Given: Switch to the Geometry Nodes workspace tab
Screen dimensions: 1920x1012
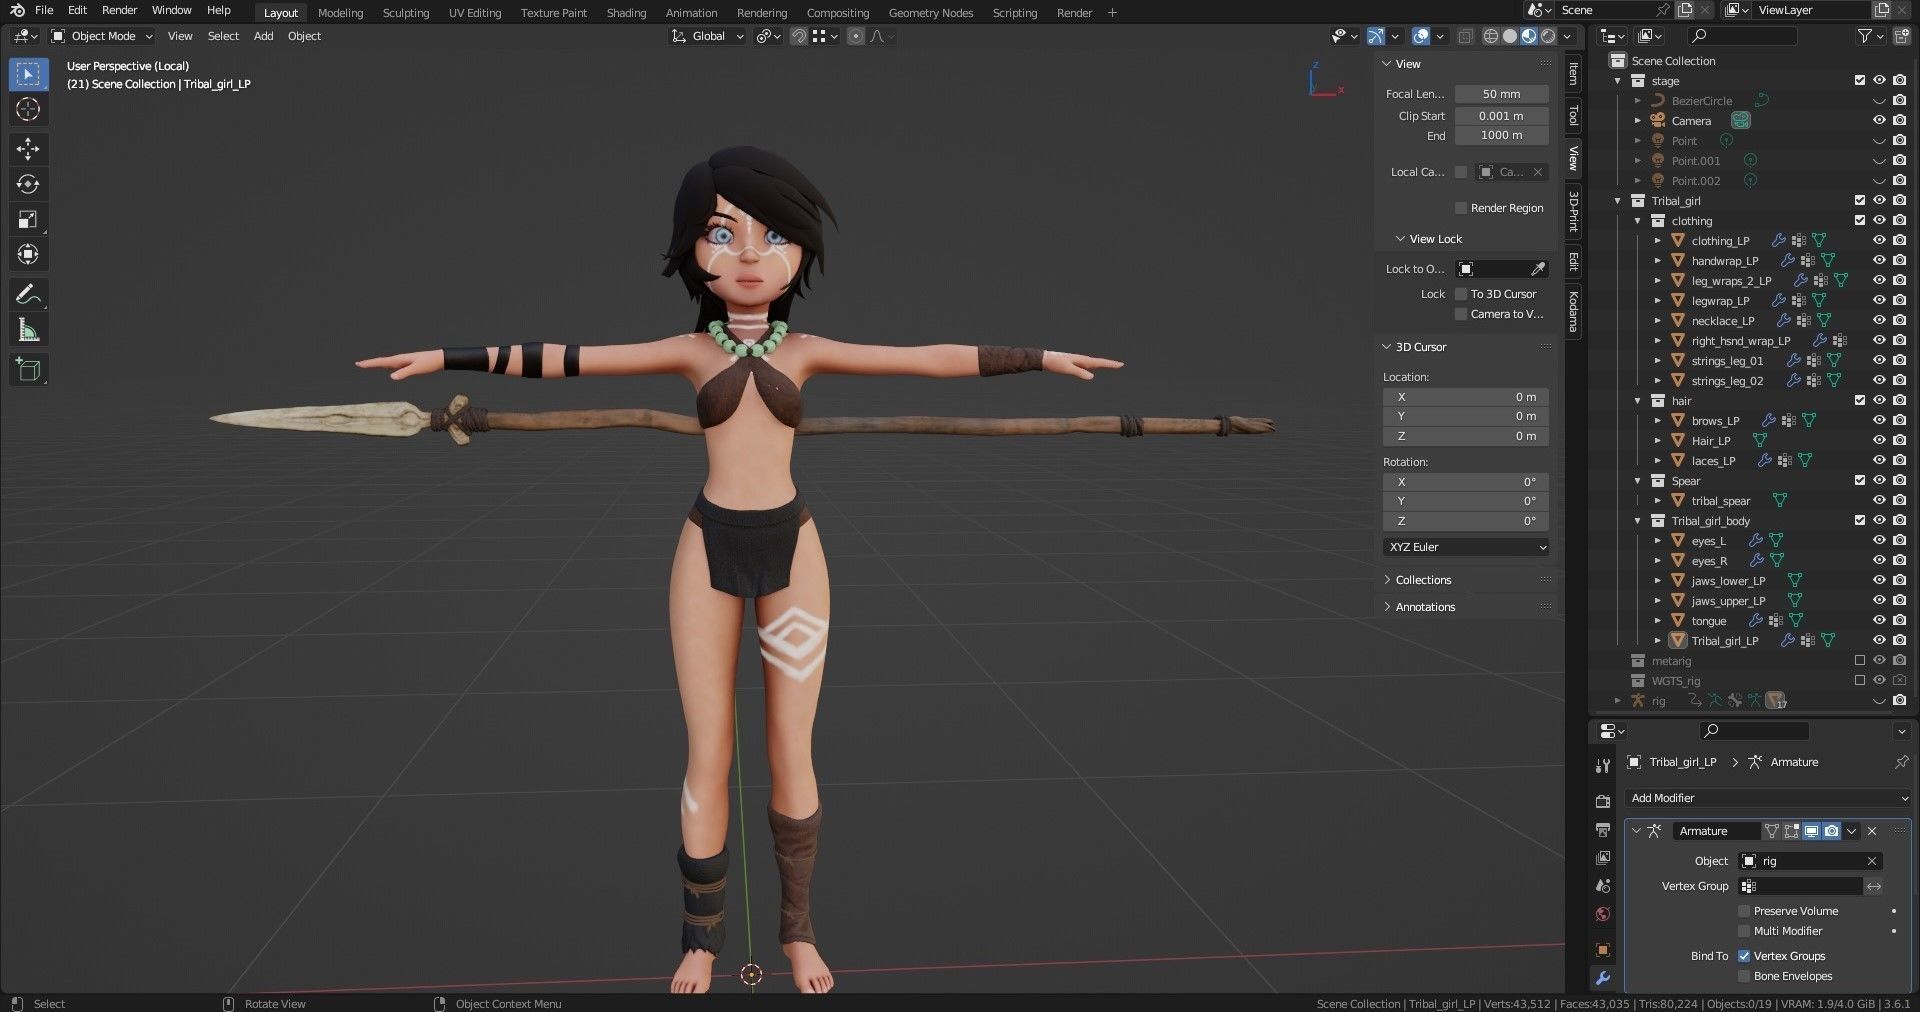Looking at the screenshot, I should tap(931, 13).
